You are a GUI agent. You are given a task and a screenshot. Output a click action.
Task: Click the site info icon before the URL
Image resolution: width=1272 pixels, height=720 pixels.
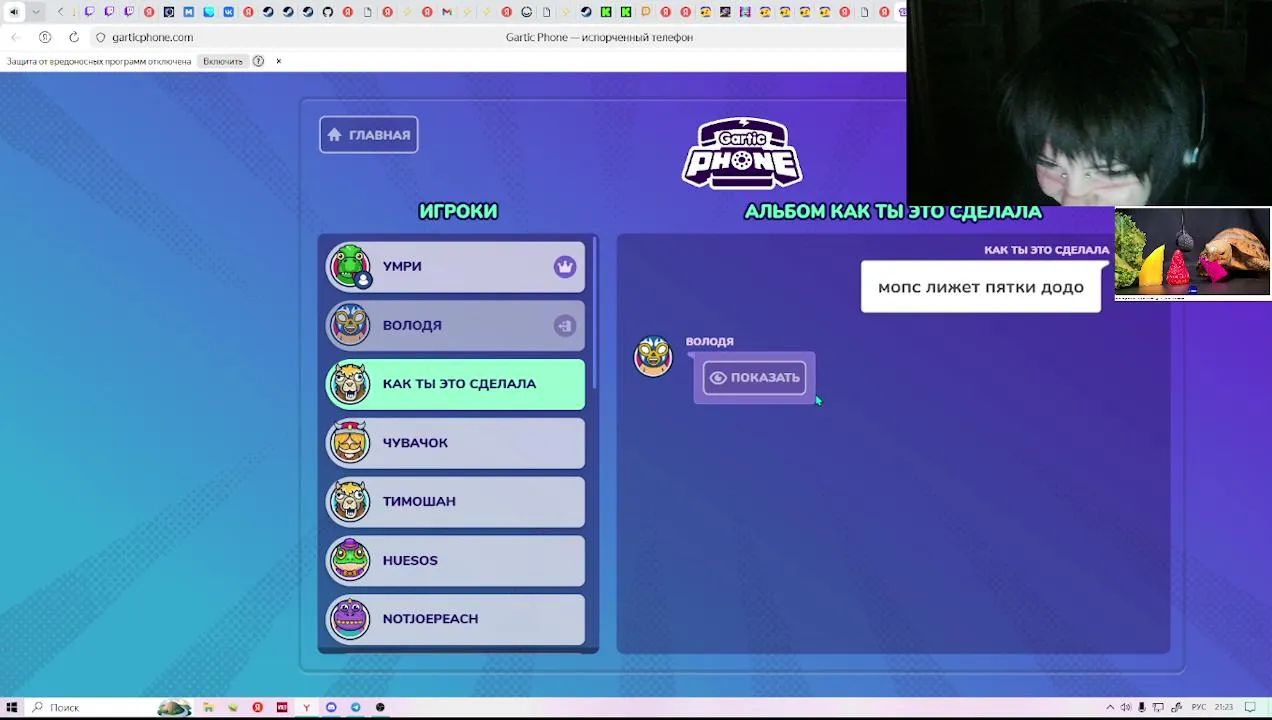pyautogui.click(x=101, y=37)
